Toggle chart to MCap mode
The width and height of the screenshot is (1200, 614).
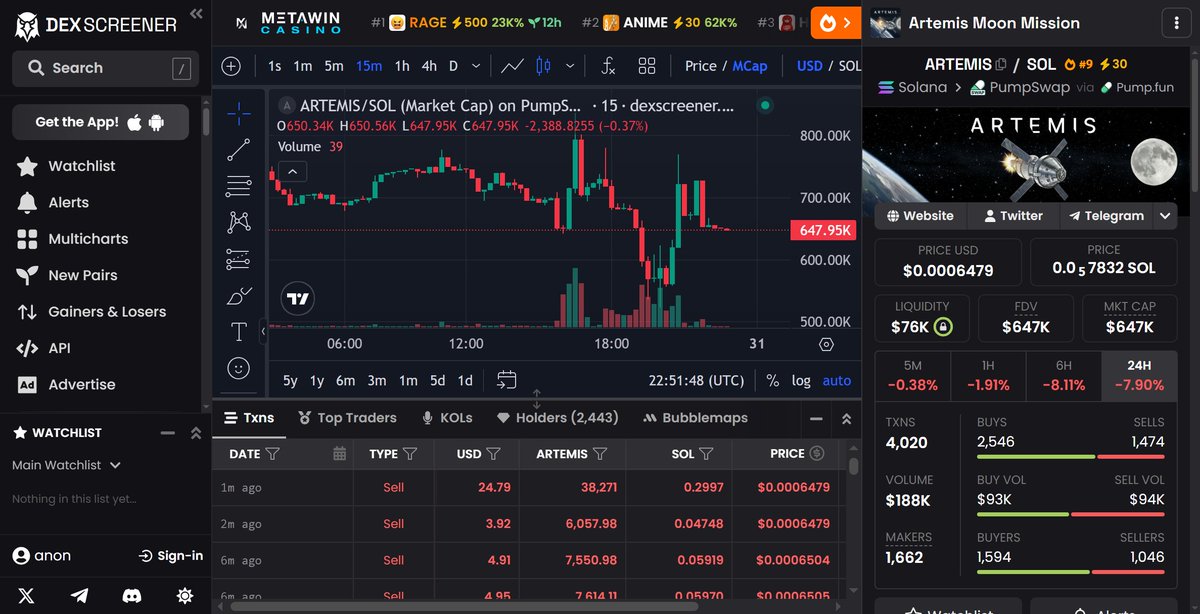click(x=750, y=66)
